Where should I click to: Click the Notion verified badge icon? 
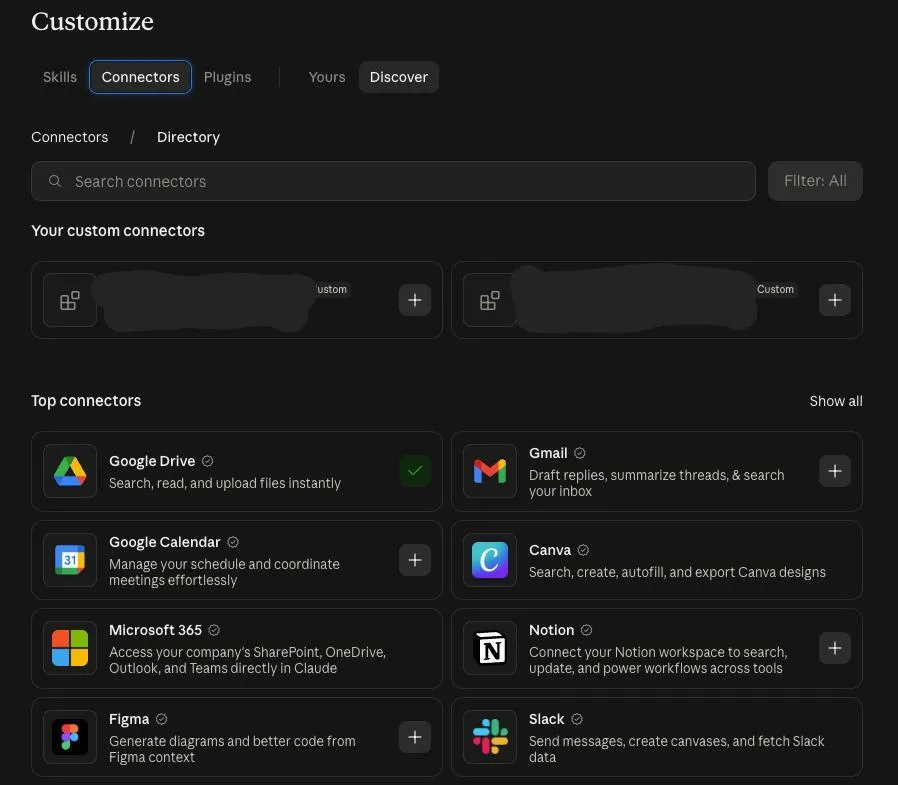[586, 630]
